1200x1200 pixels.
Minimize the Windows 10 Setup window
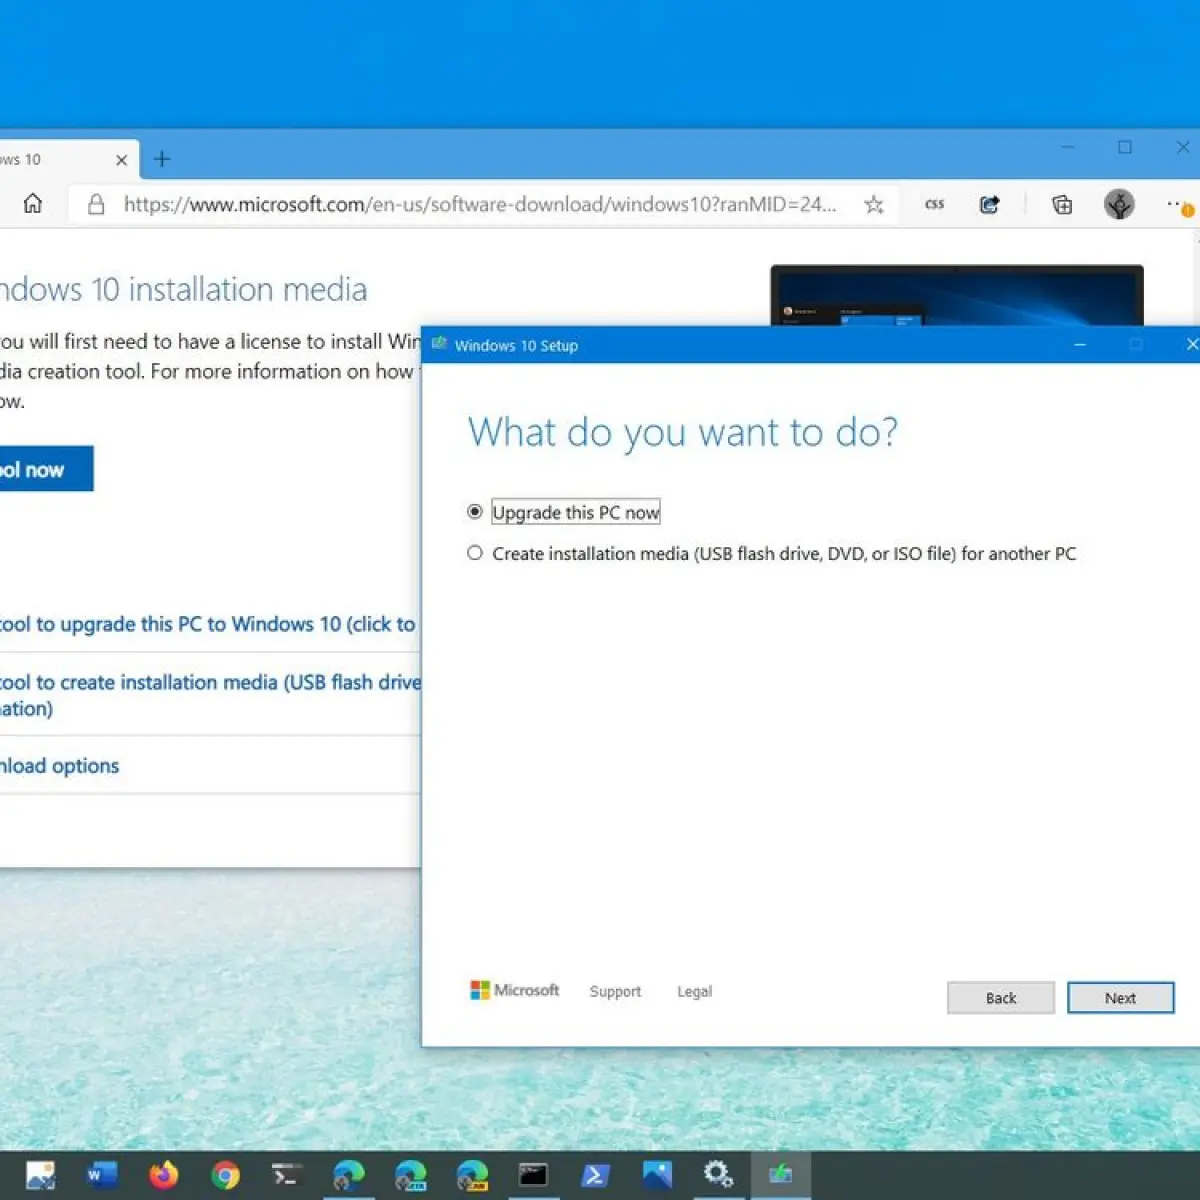coord(1080,344)
